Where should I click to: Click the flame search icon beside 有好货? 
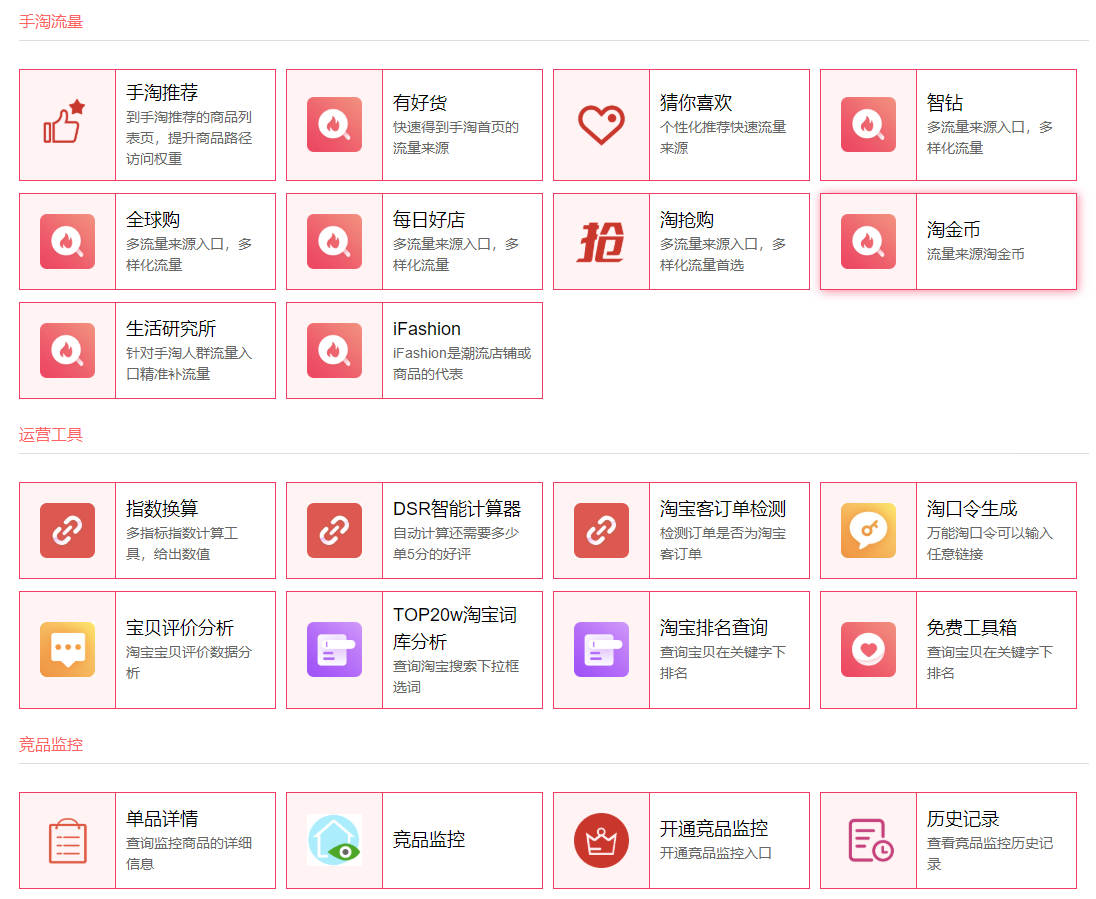coord(334,124)
